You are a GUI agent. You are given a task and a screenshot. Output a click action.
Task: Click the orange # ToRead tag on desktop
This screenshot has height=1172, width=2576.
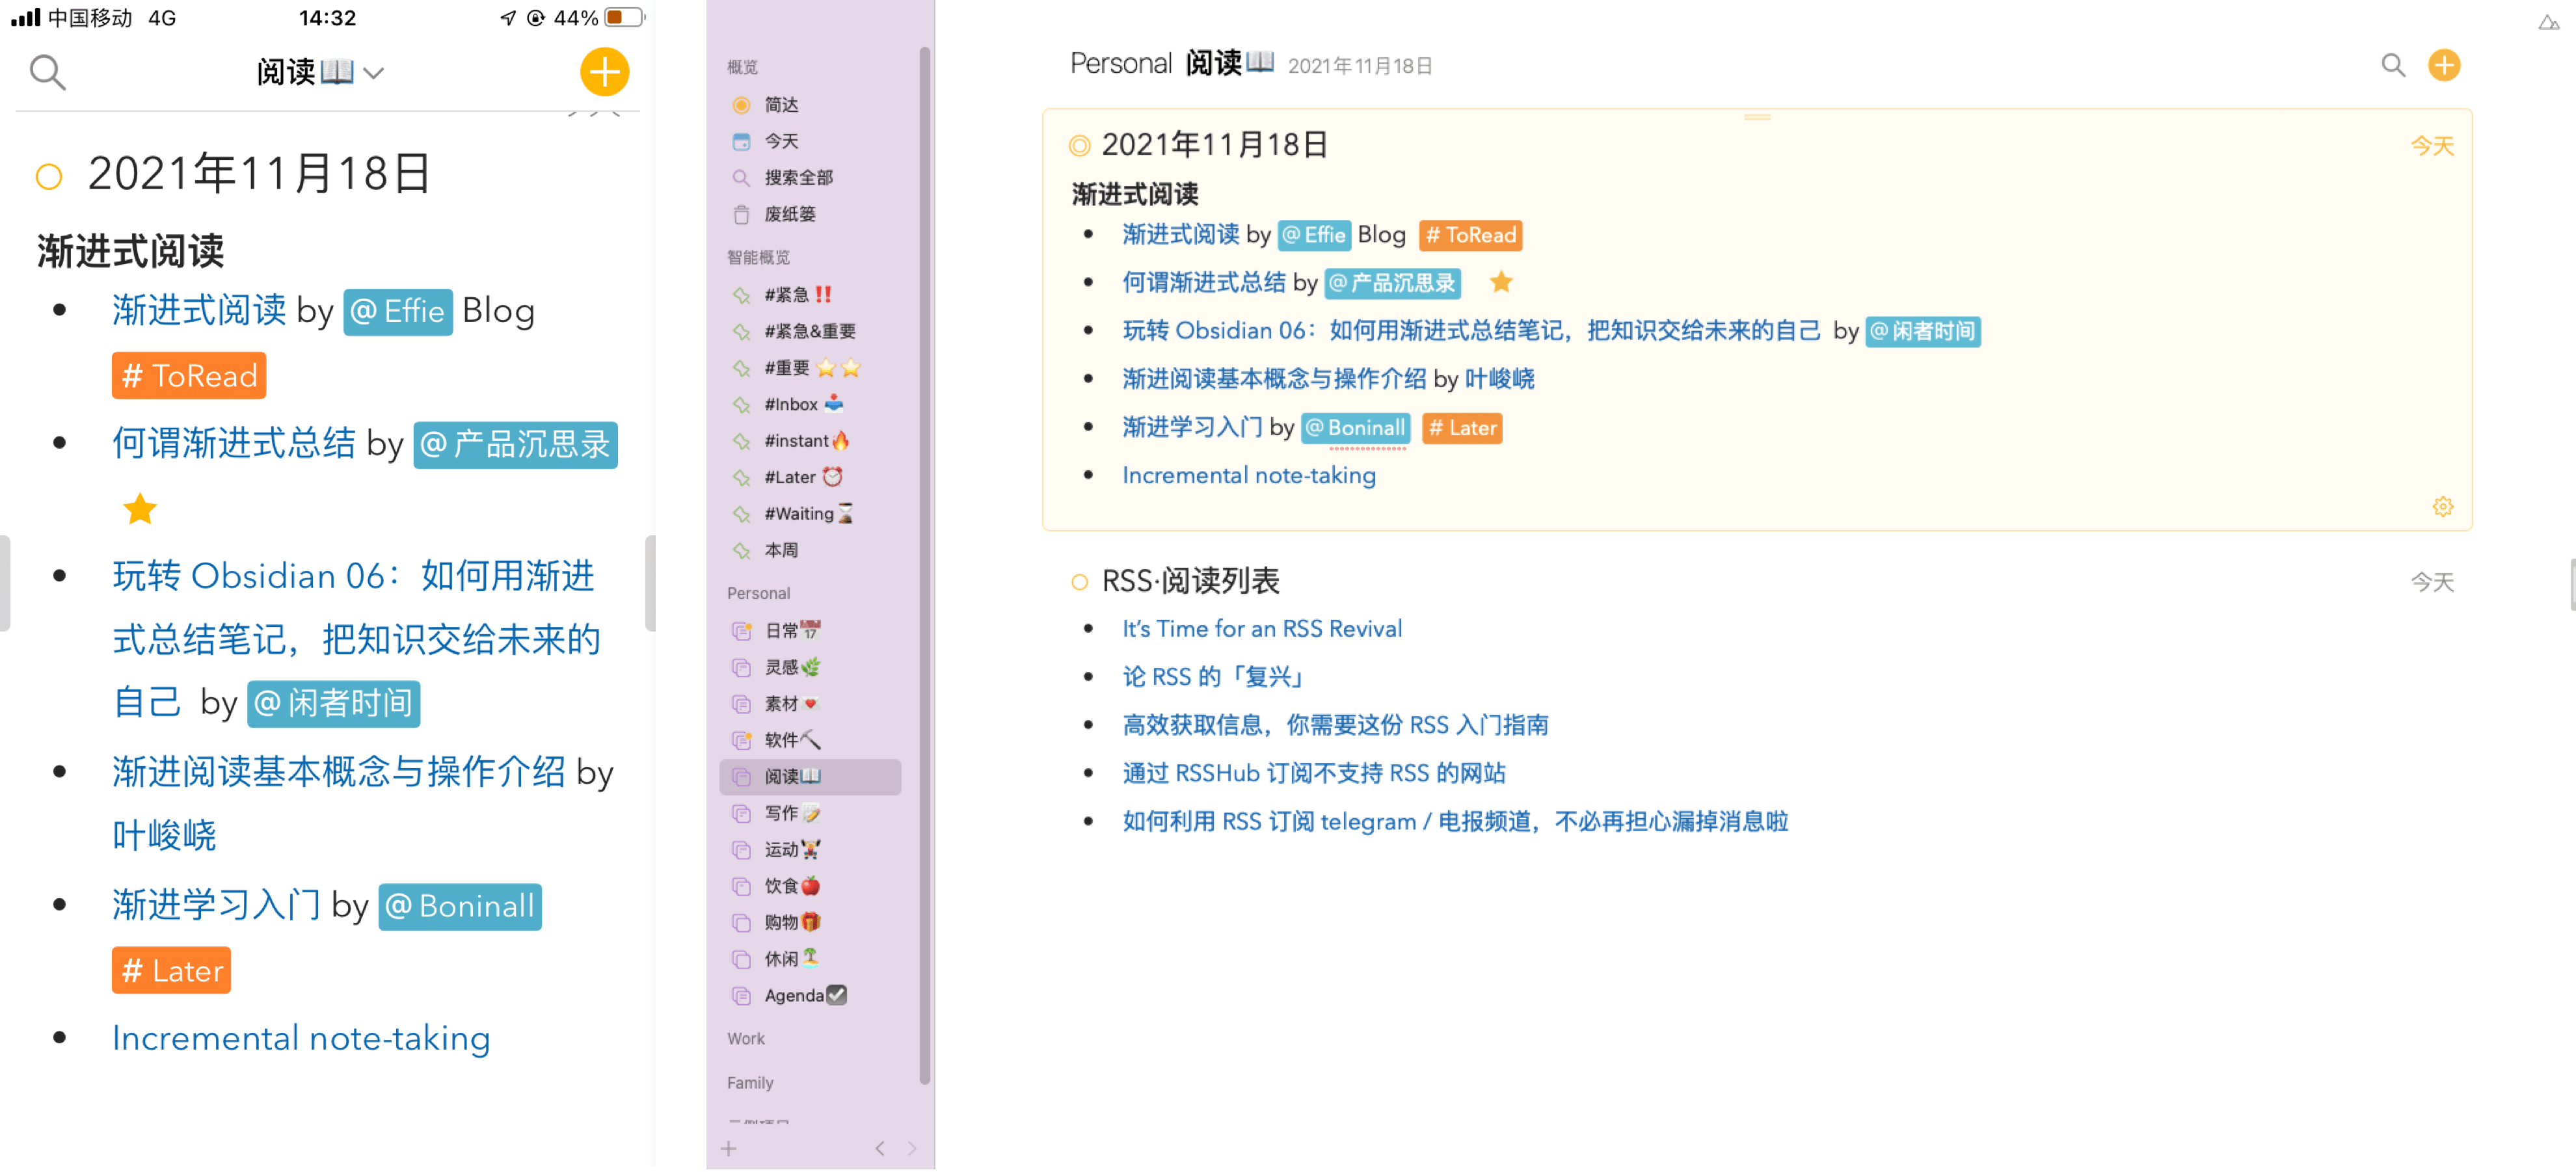1470,235
